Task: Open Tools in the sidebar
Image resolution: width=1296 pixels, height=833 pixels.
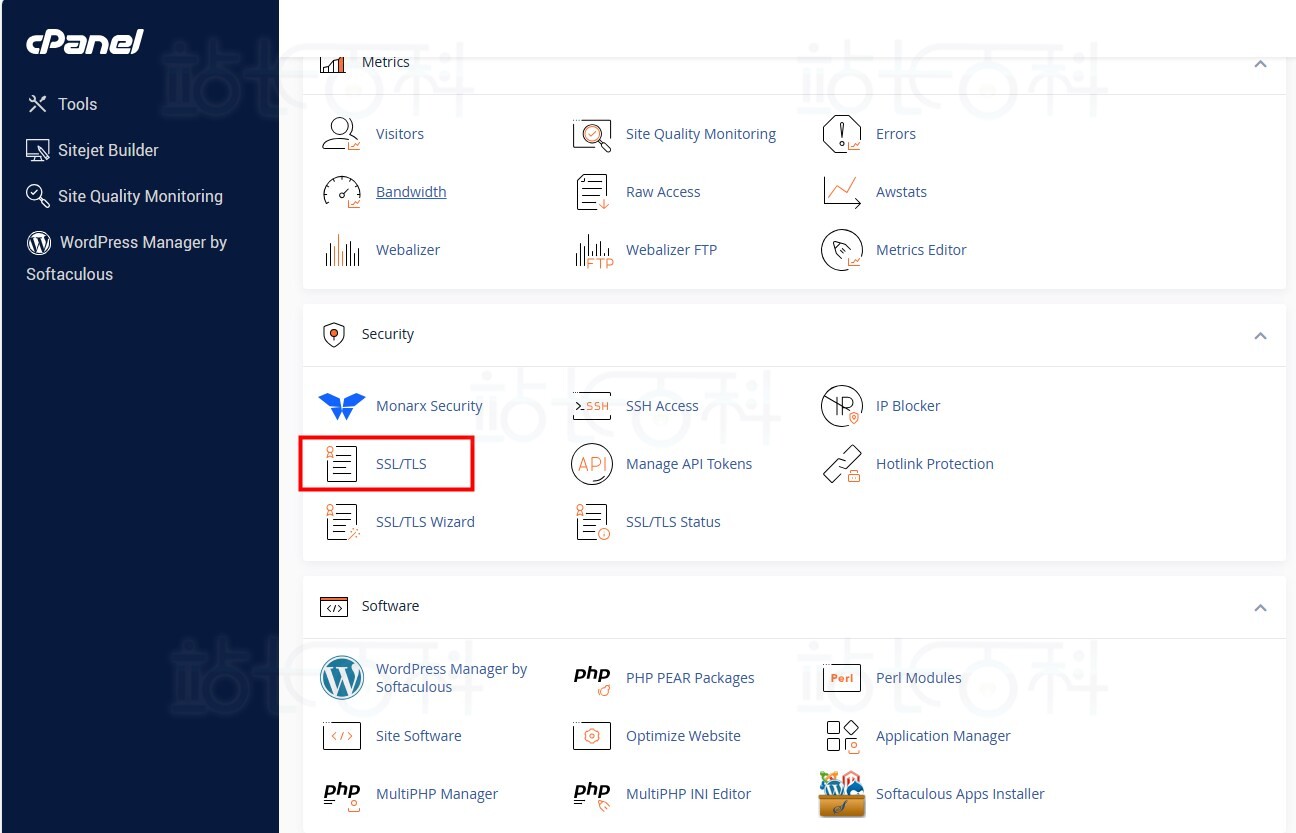Action: (x=62, y=104)
